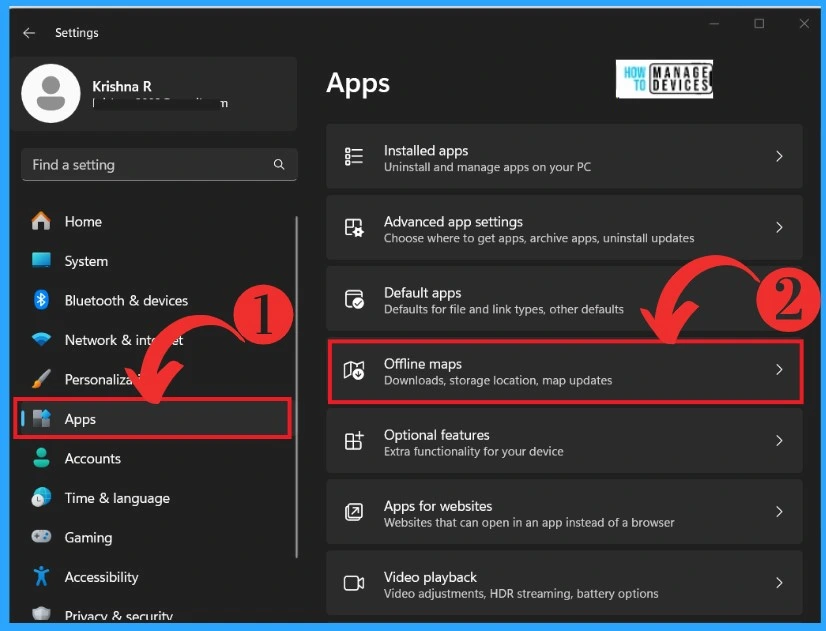Go to Home in sidebar
The height and width of the screenshot is (631, 826).
tap(155, 221)
